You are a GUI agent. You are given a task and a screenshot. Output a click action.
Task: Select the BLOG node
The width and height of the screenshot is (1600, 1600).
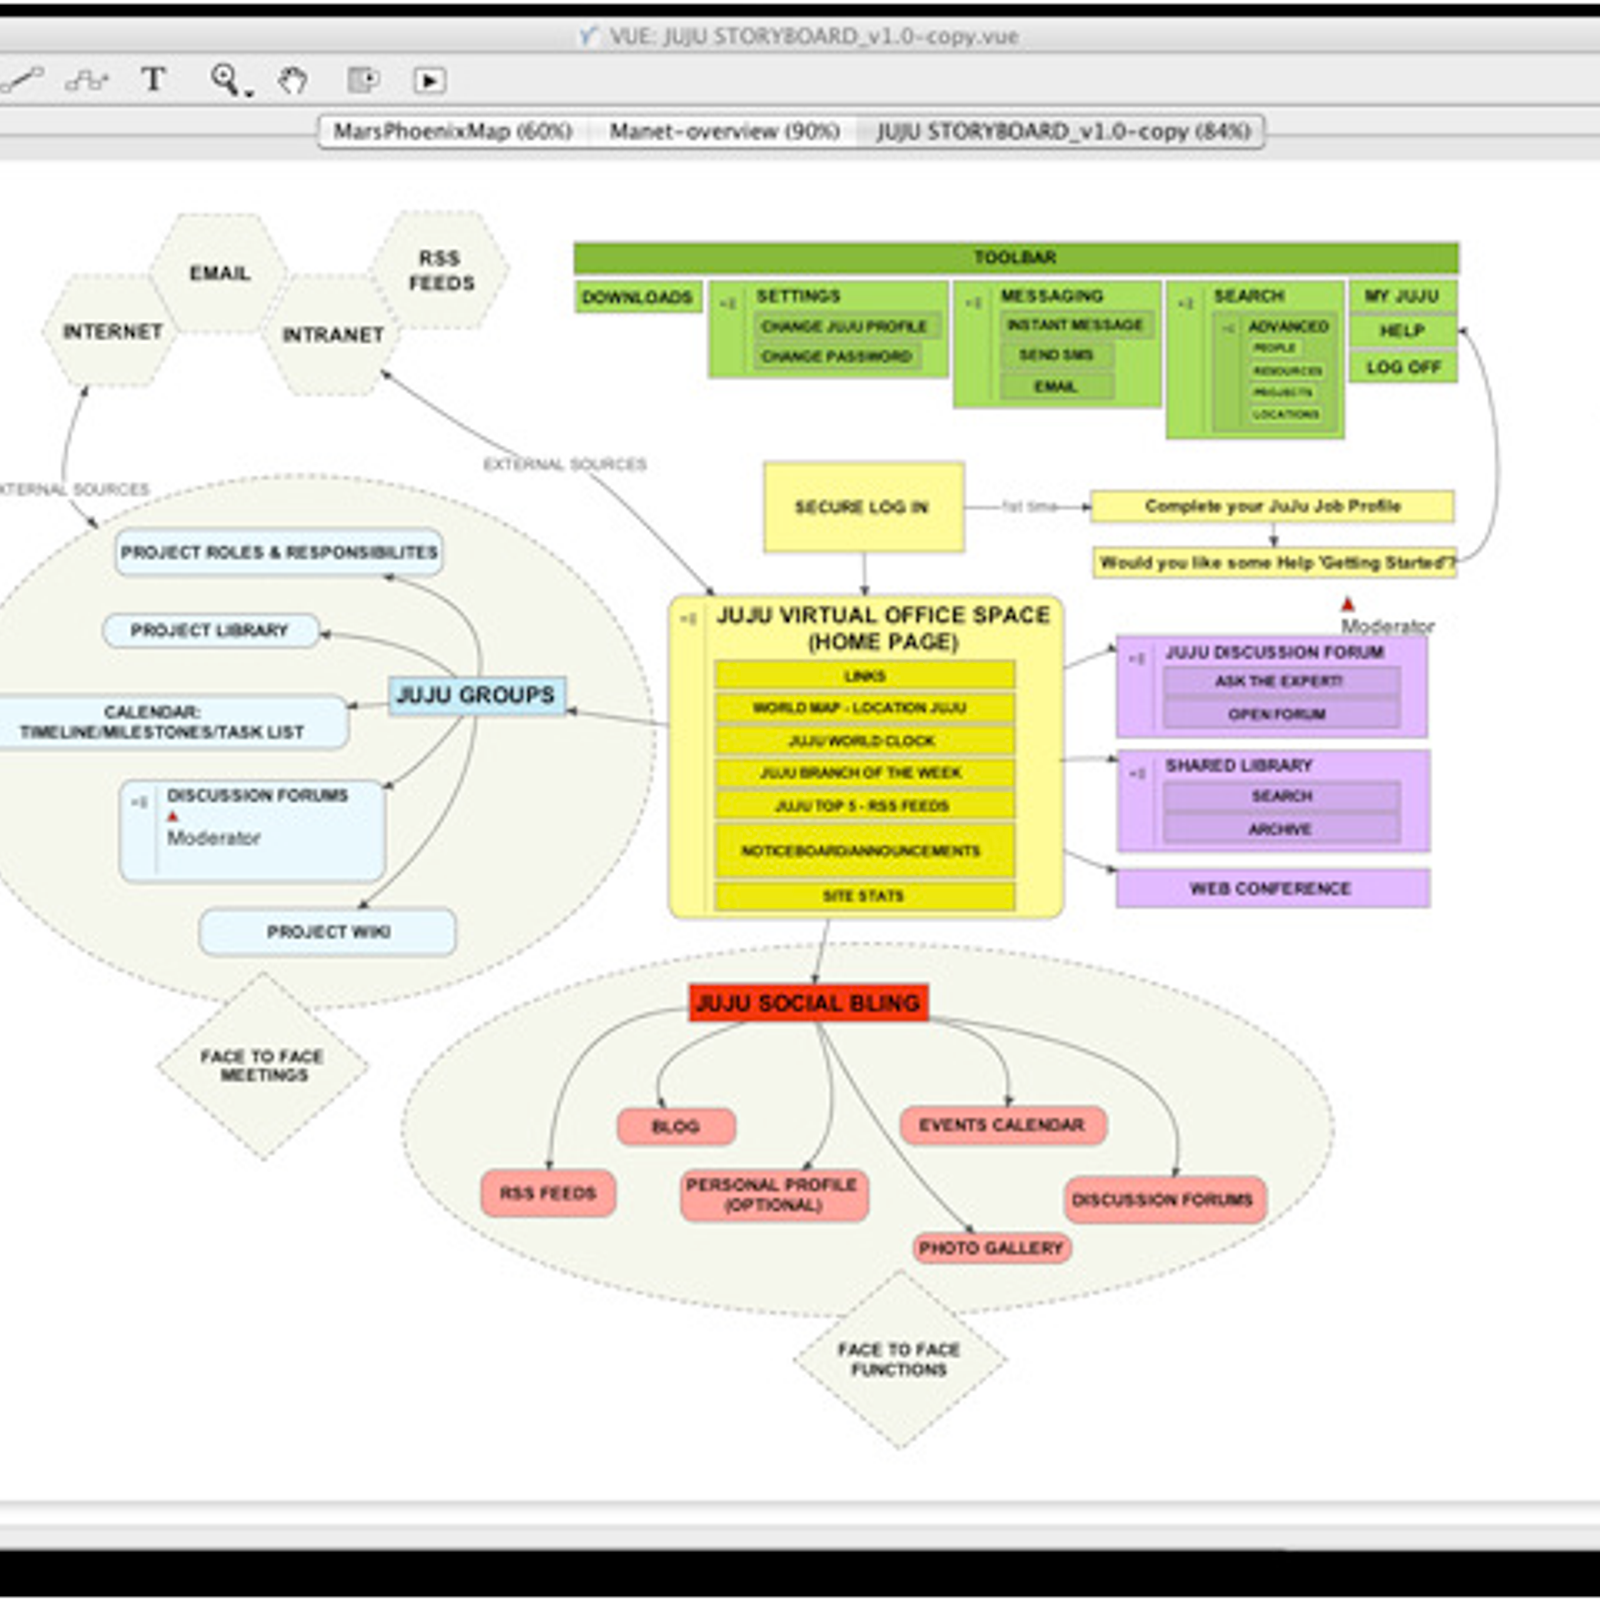676,1126
